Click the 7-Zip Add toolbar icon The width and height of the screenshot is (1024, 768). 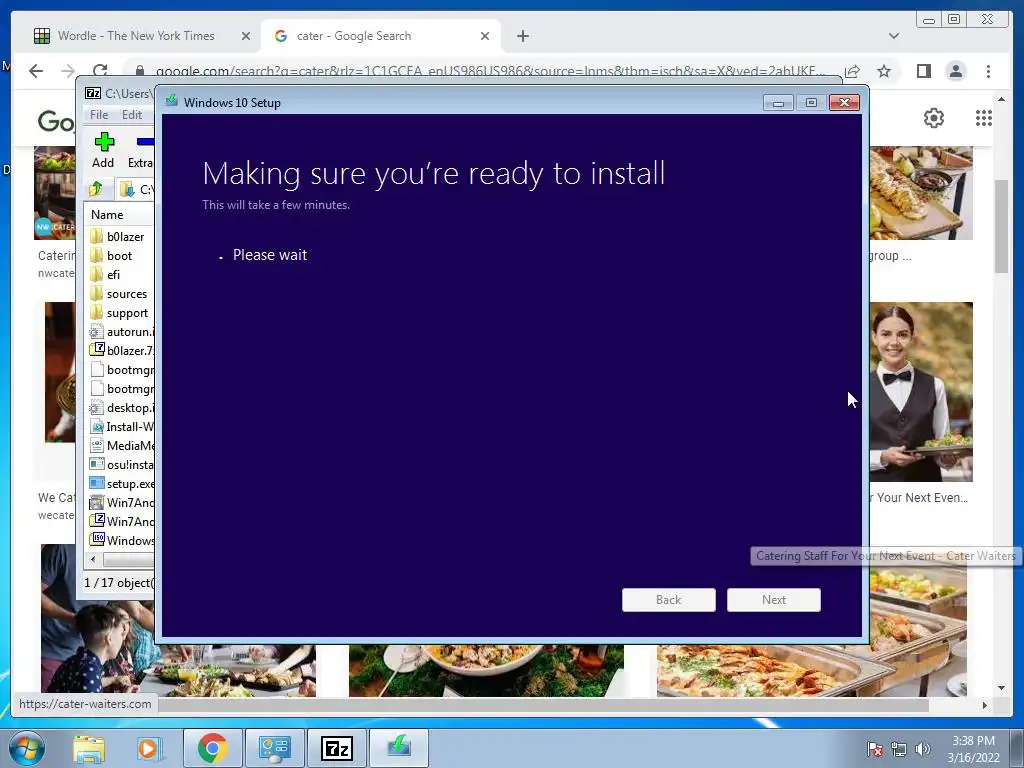pyautogui.click(x=103, y=150)
